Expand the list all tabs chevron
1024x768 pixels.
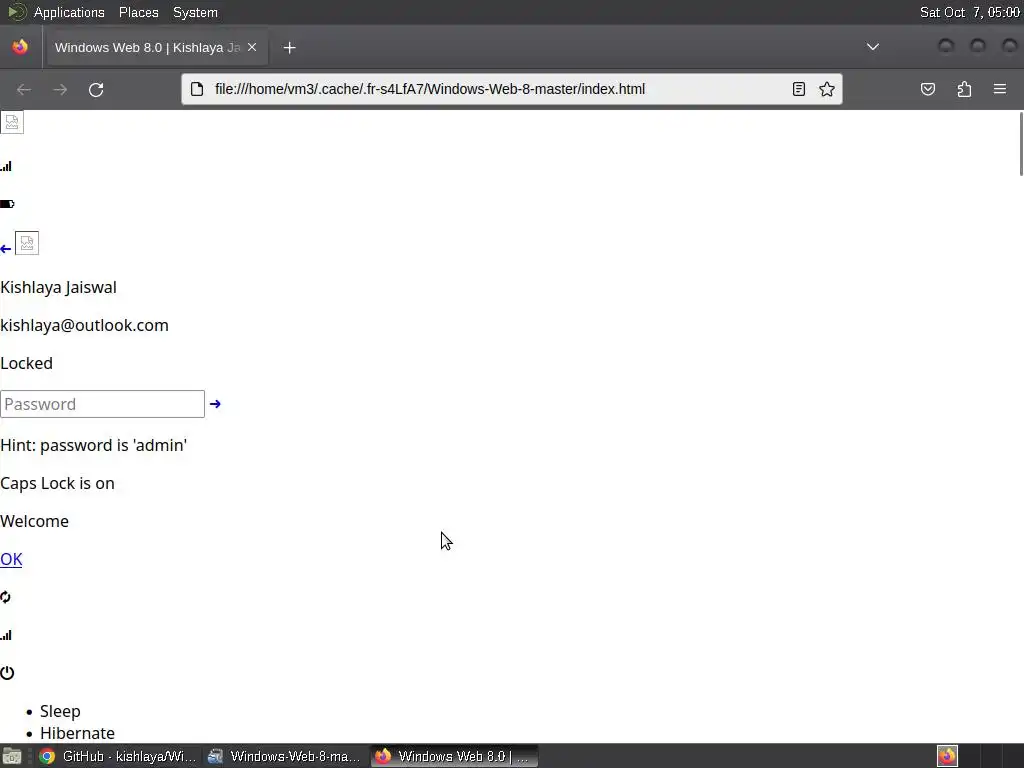pos(872,47)
